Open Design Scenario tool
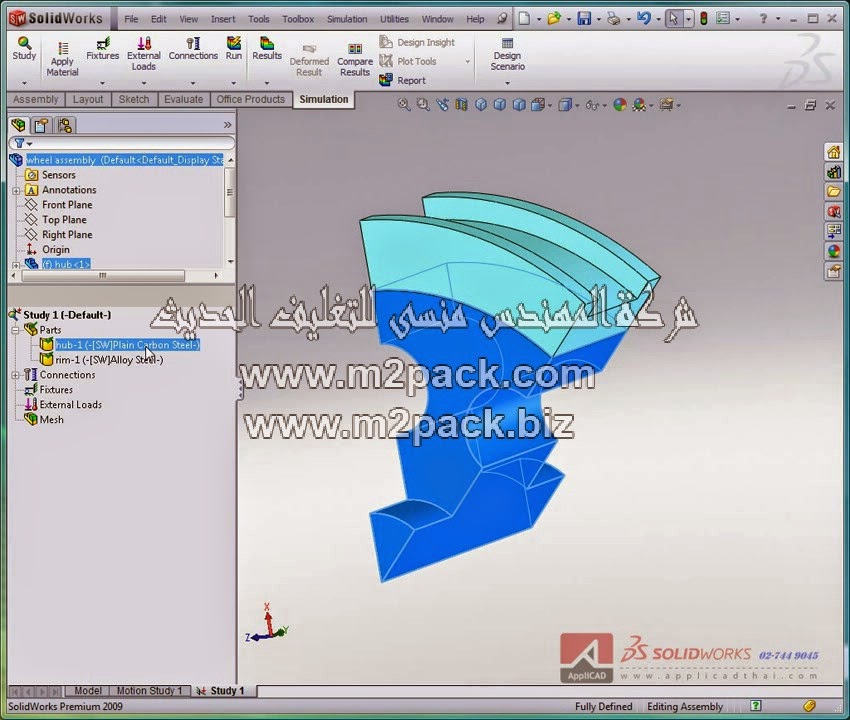This screenshot has width=850, height=720. 507,54
